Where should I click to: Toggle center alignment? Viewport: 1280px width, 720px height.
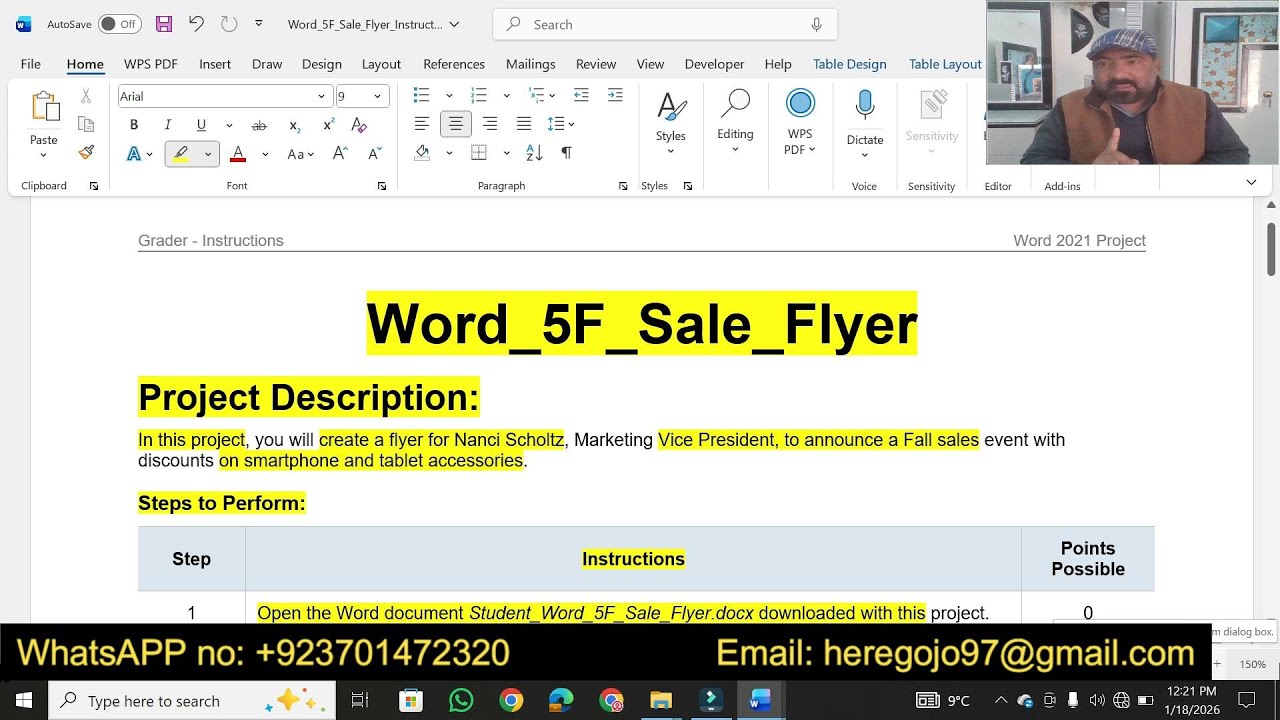[x=456, y=124]
